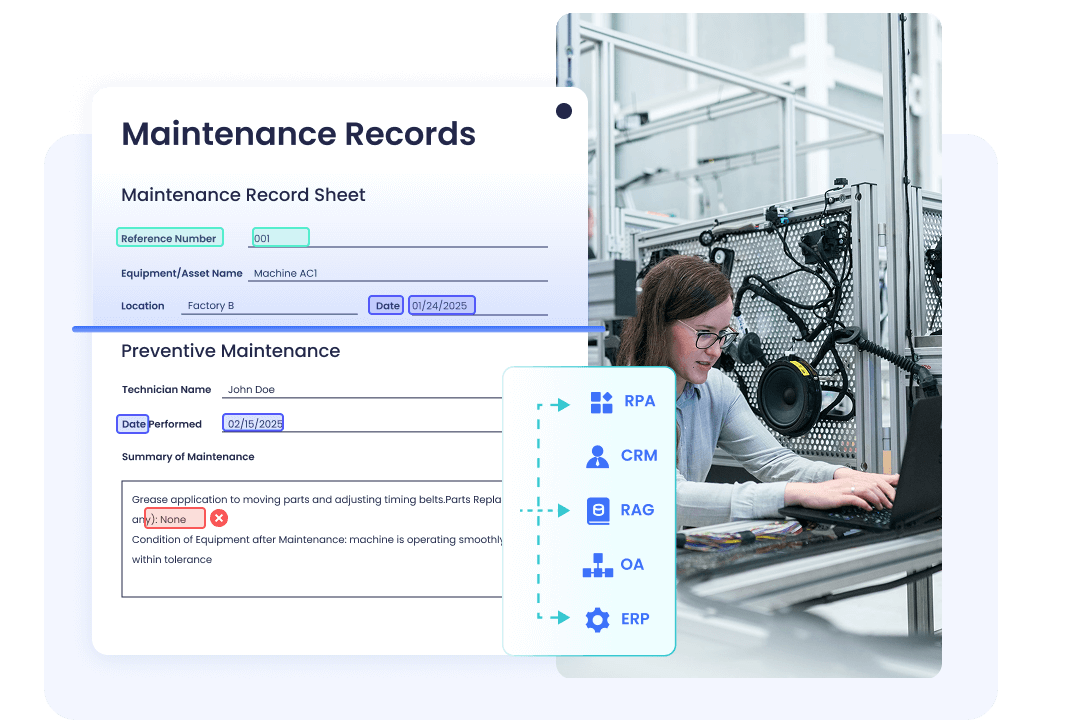This screenshot has height=720, width=1080.
Task: Dismiss the None error via red X icon
Action: [219, 518]
